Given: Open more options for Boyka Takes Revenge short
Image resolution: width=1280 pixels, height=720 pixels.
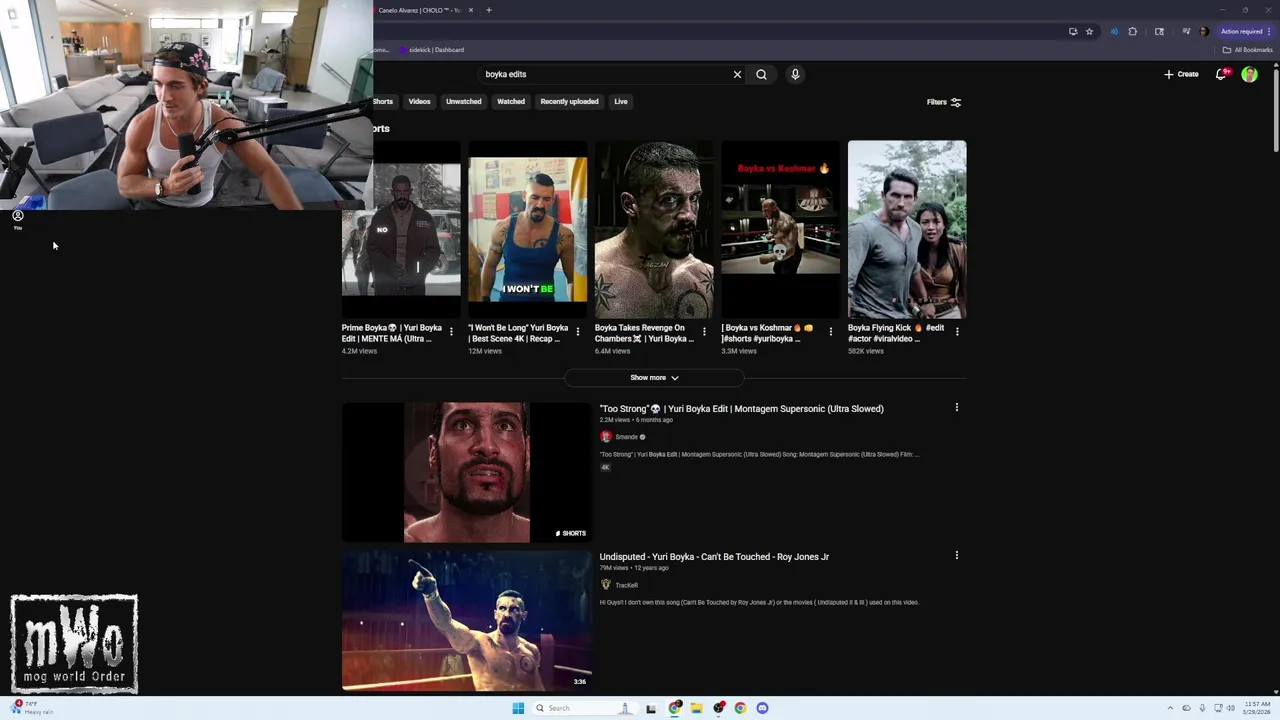Looking at the screenshot, I should coord(704,332).
